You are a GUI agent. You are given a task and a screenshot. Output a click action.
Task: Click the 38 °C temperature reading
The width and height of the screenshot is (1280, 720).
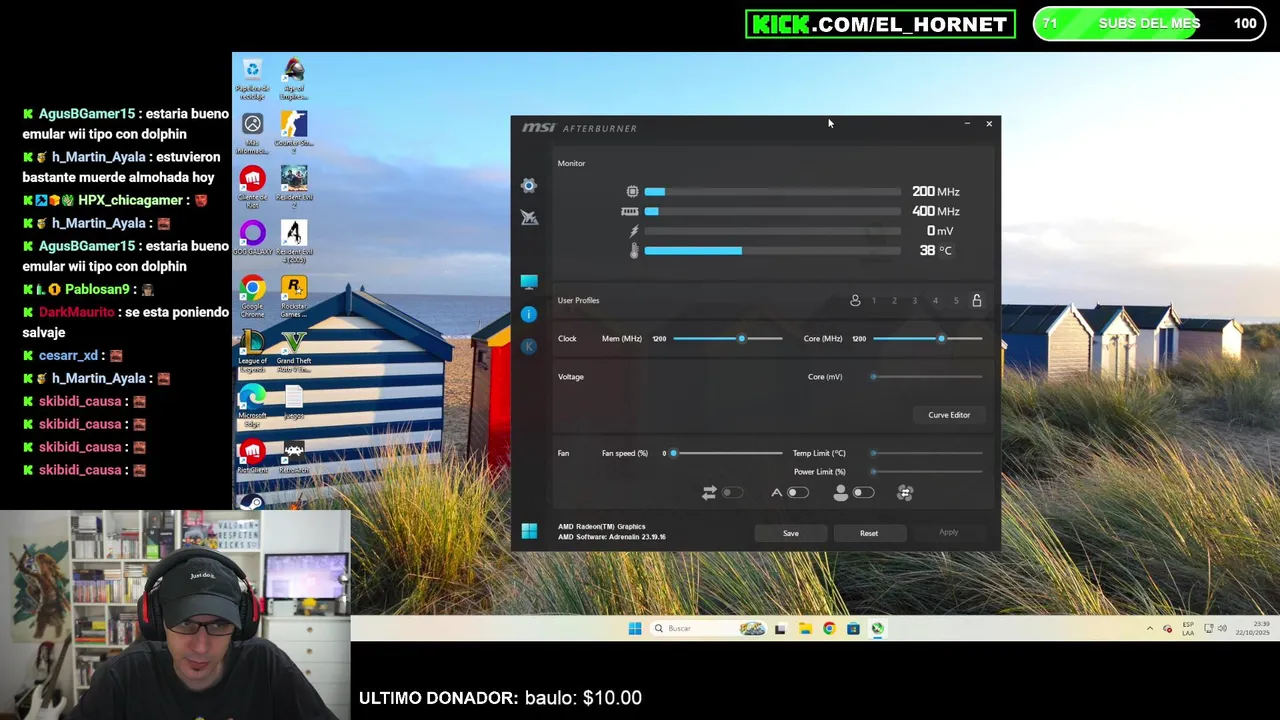point(936,251)
